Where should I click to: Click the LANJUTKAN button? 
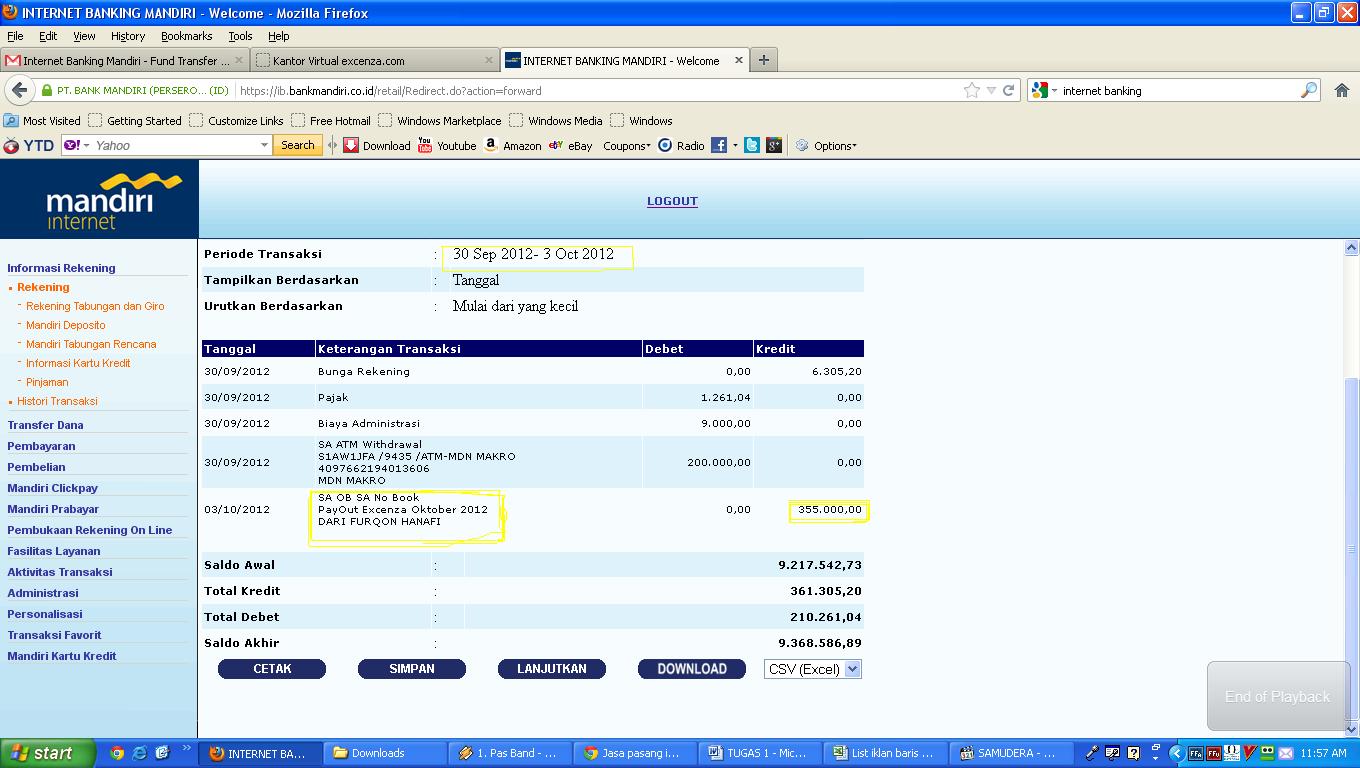pyautogui.click(x=552, y=669)
